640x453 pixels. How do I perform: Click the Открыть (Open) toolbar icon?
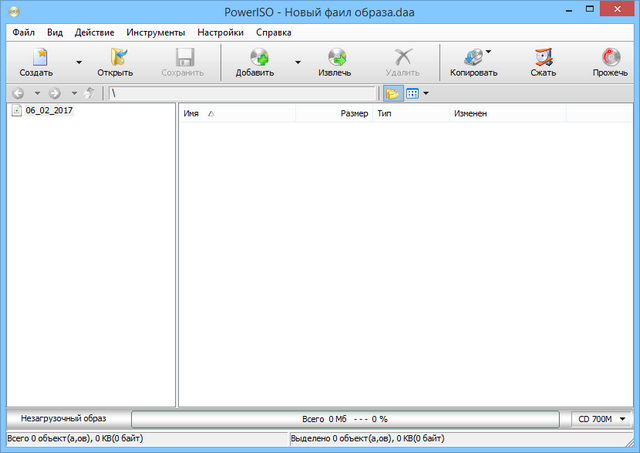pyautogui.click(x=115, y=58)
